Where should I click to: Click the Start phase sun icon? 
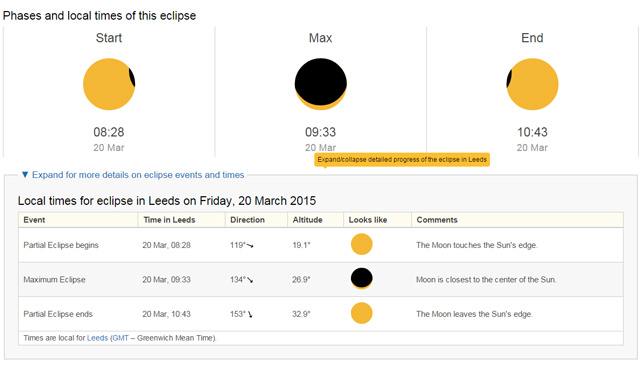[109, 84]
